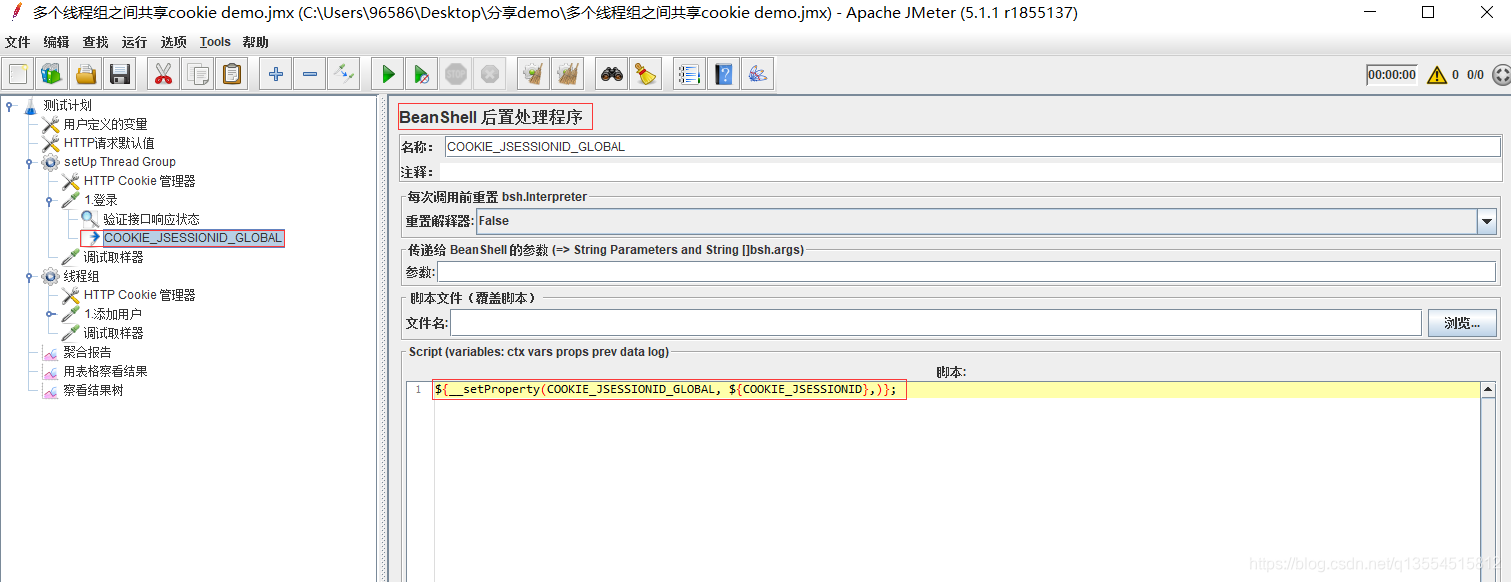Select 调试取样器 under 线程组
The width and height of the screenshot is (1511, 582).
coord(113,333)
